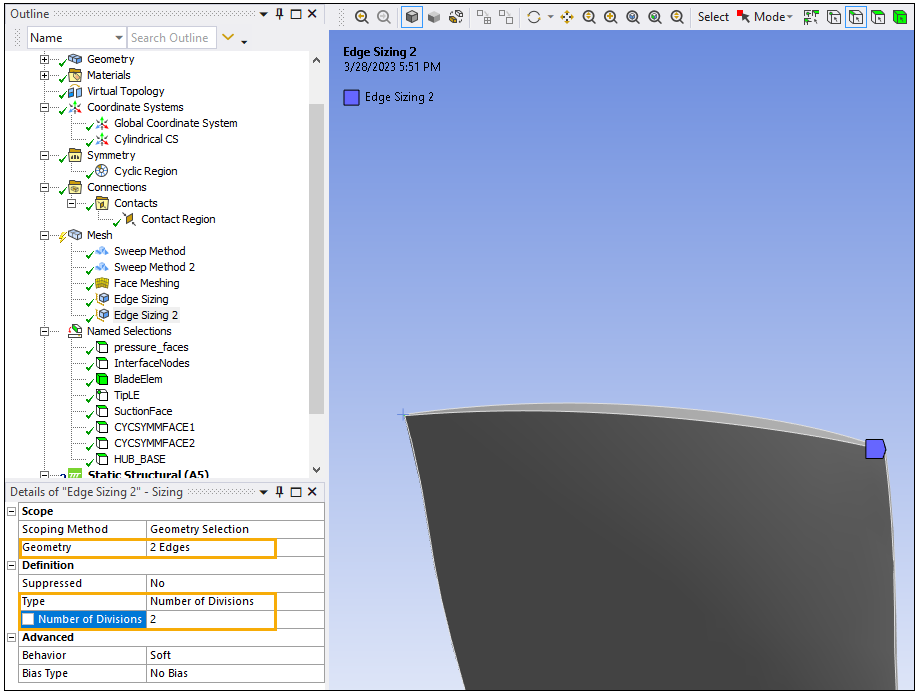Screen dimensions: 920x695
Task: Toggle pin on the Details panel
Action: coord(279,492)
